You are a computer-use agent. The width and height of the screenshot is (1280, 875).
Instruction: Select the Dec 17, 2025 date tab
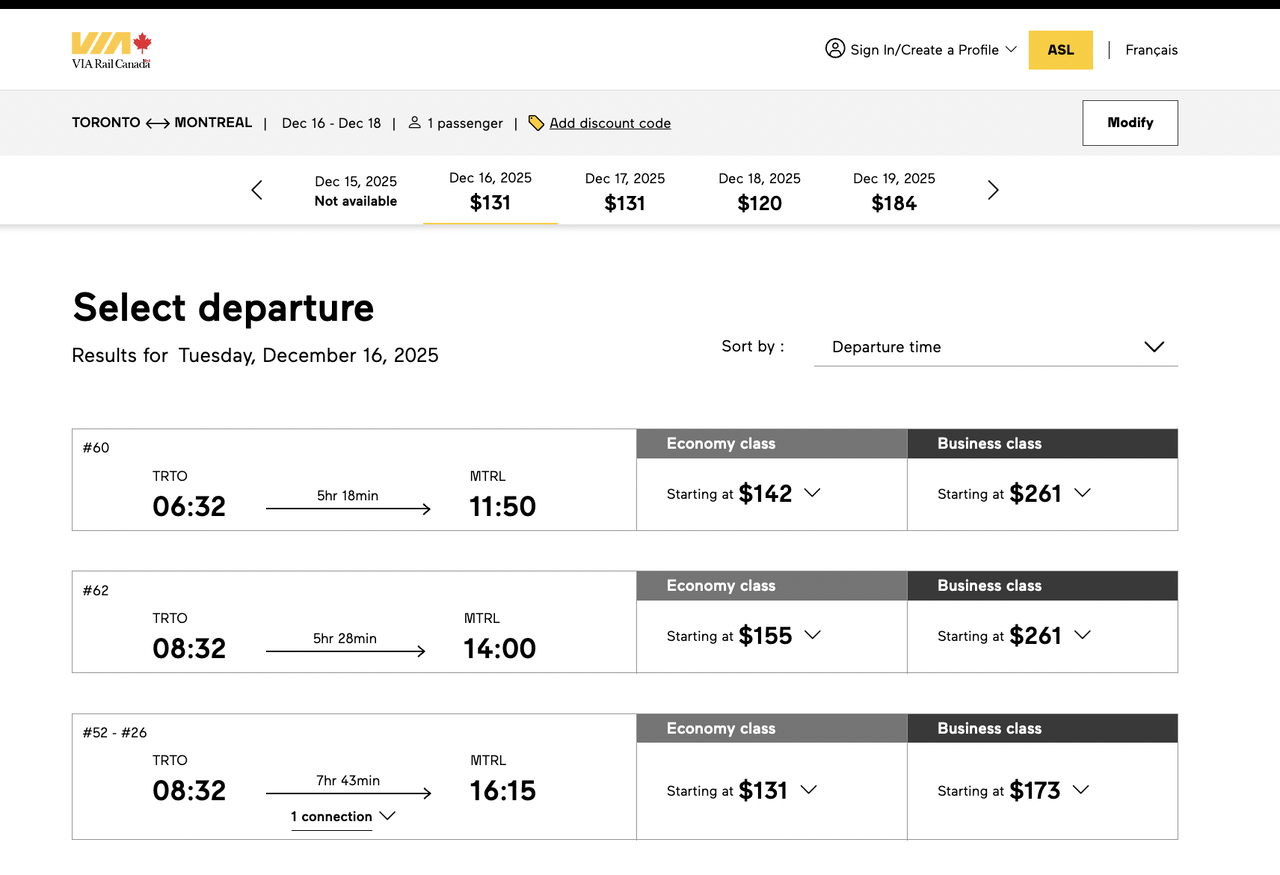tap(625, 191)
